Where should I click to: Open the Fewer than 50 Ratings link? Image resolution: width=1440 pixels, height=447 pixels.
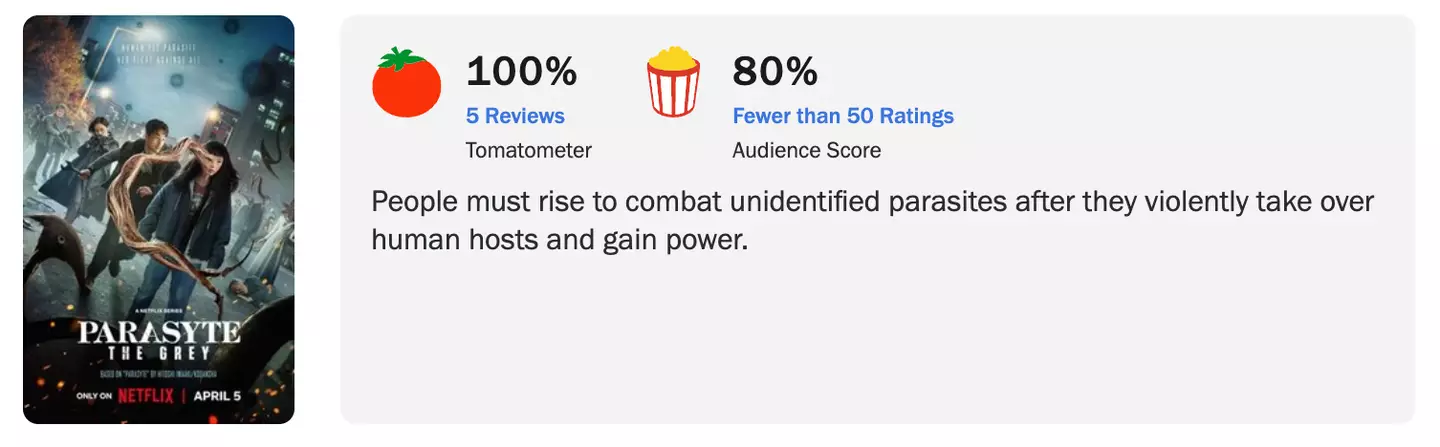pyautogui.click(x=842, y=116)
